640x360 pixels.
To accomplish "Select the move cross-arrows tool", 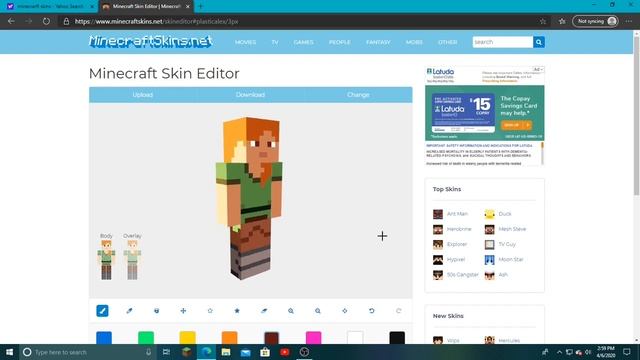I will [183, 311].
